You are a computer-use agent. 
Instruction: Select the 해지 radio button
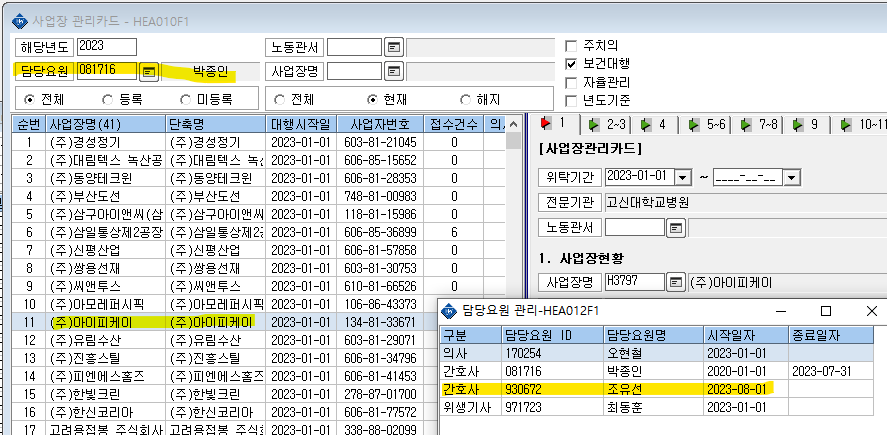(466, 100)
